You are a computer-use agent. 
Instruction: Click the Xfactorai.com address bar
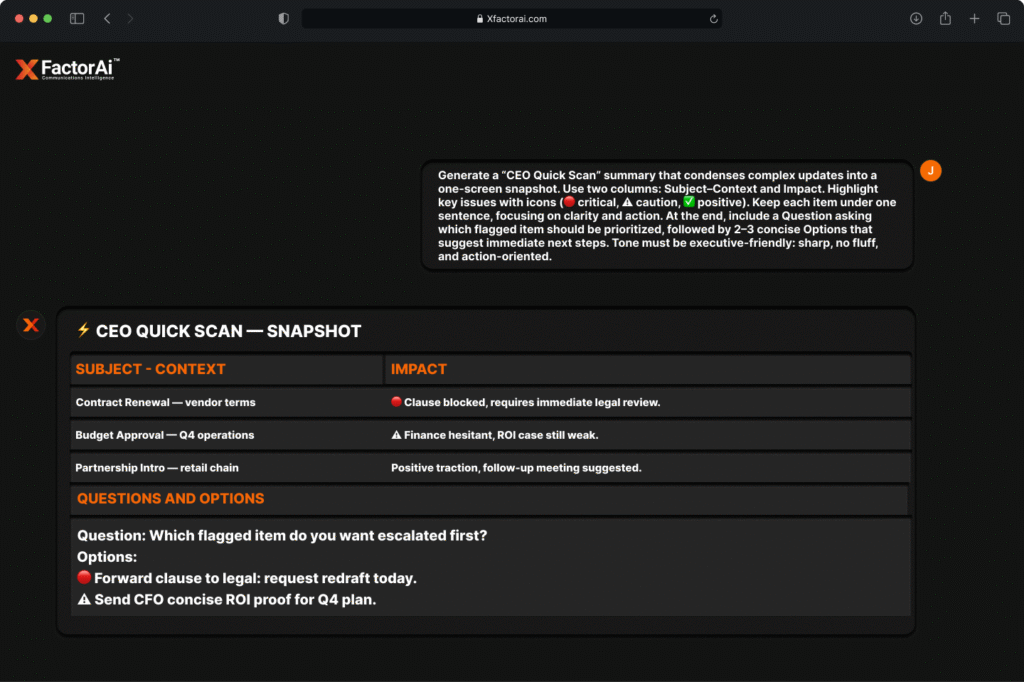[x=511, y=19]
